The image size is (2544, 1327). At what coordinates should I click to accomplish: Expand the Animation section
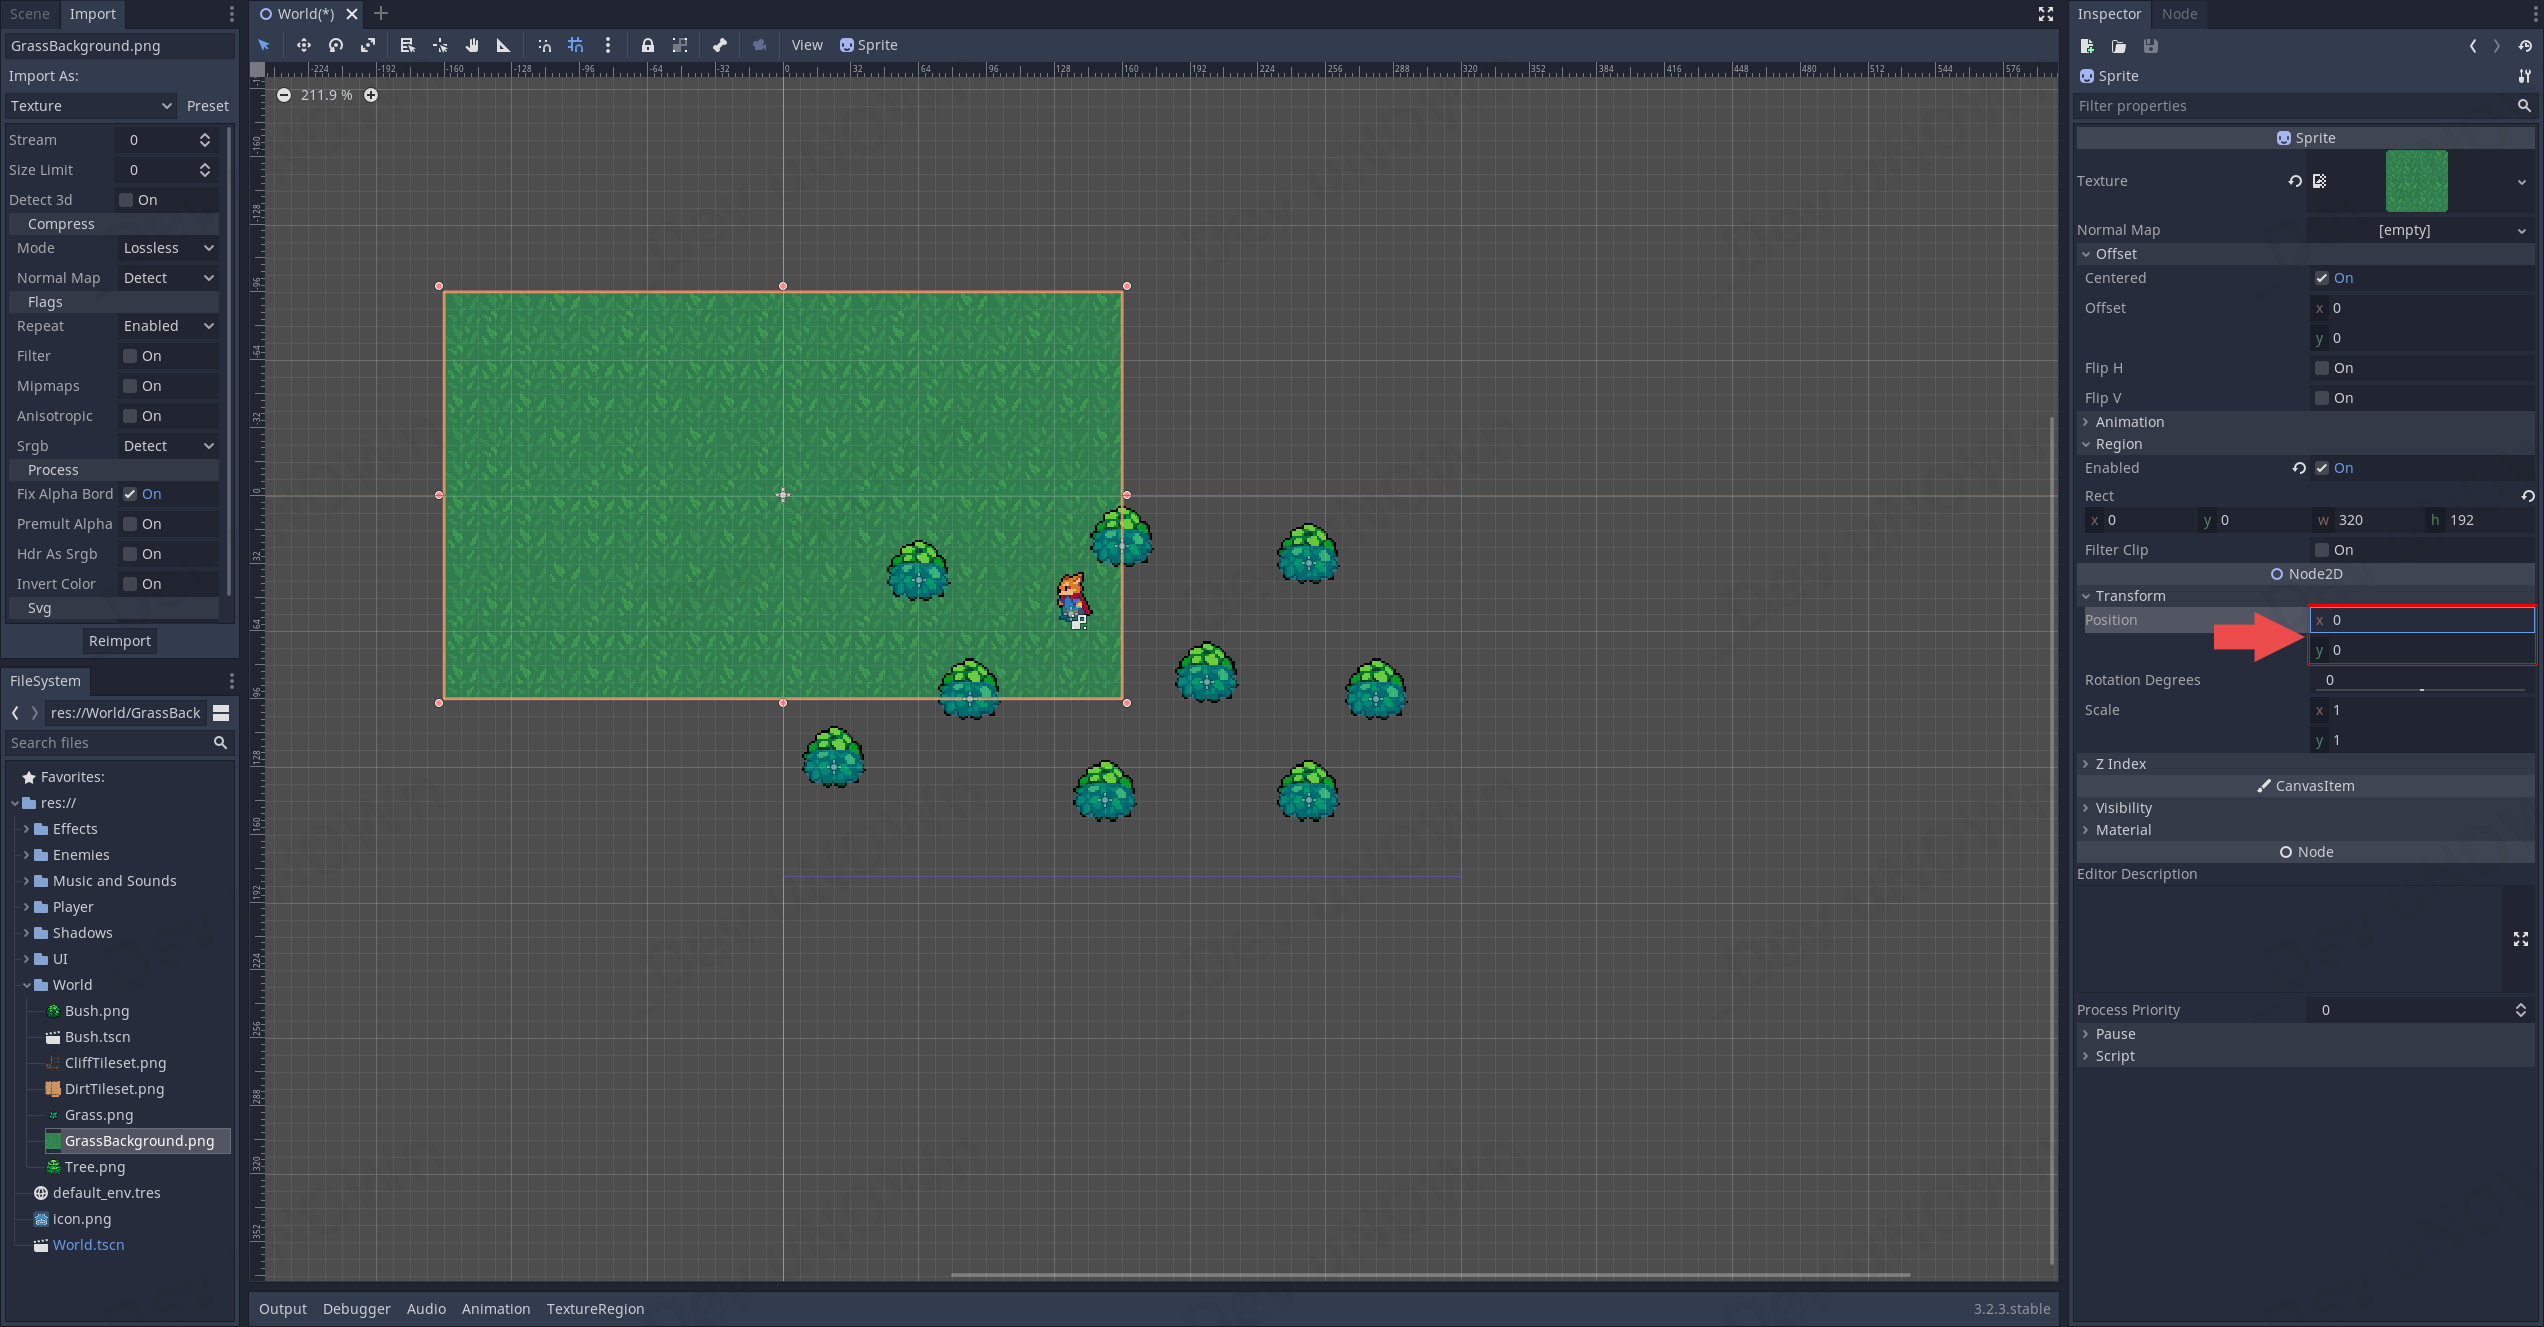[2129, 422]
